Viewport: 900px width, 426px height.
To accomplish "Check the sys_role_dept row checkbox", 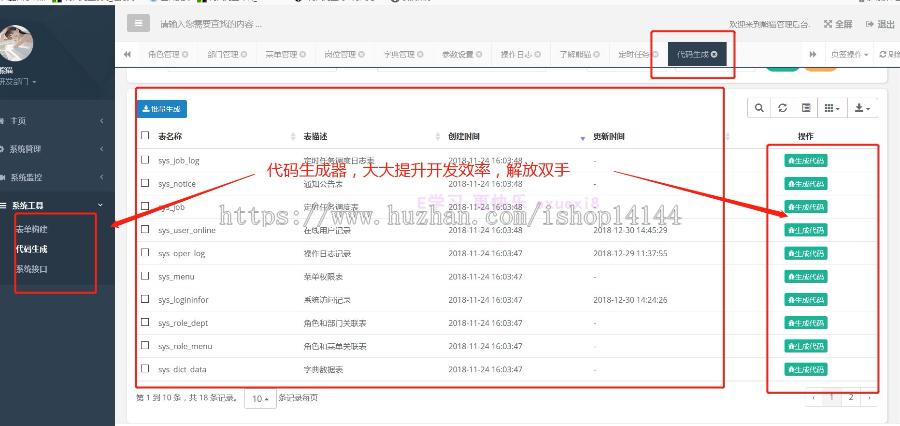I will pos(145,322).
